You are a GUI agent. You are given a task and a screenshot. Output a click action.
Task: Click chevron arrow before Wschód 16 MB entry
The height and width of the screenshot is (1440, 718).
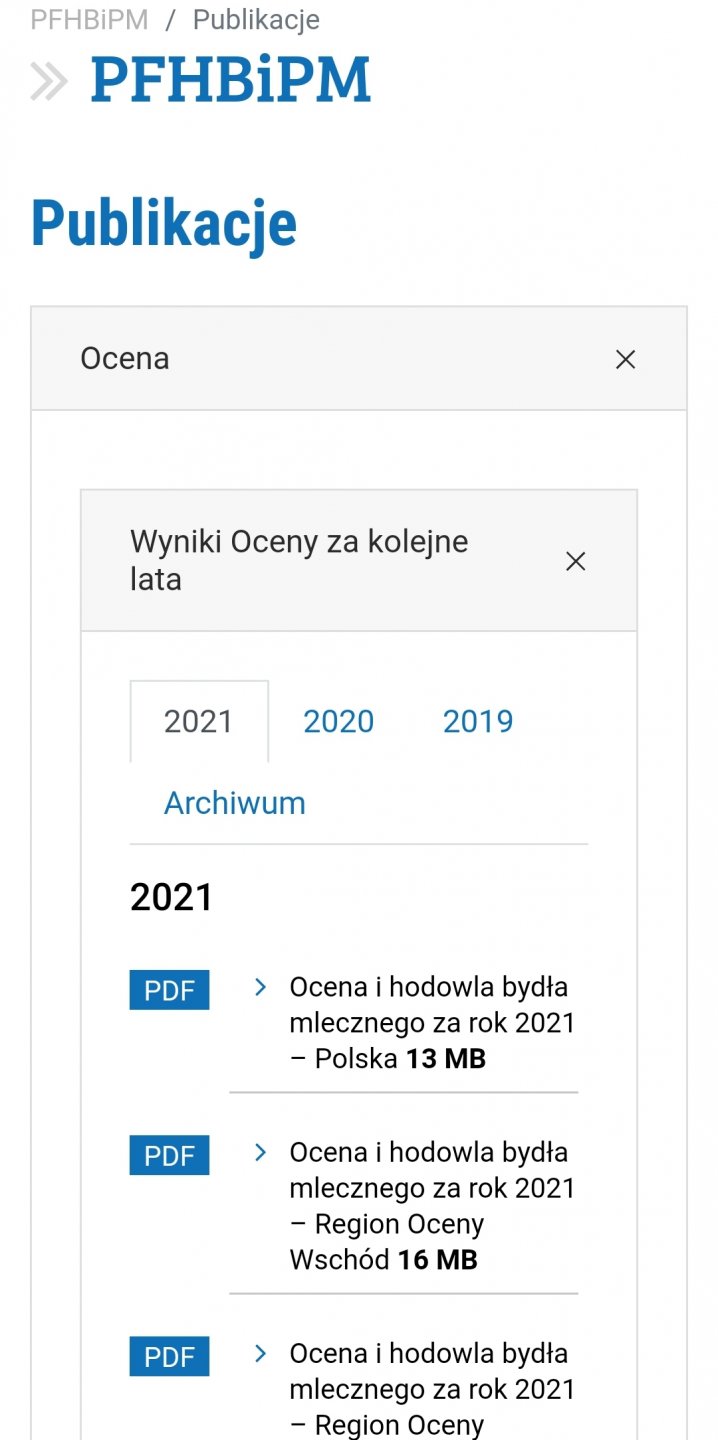(261, 1152)
